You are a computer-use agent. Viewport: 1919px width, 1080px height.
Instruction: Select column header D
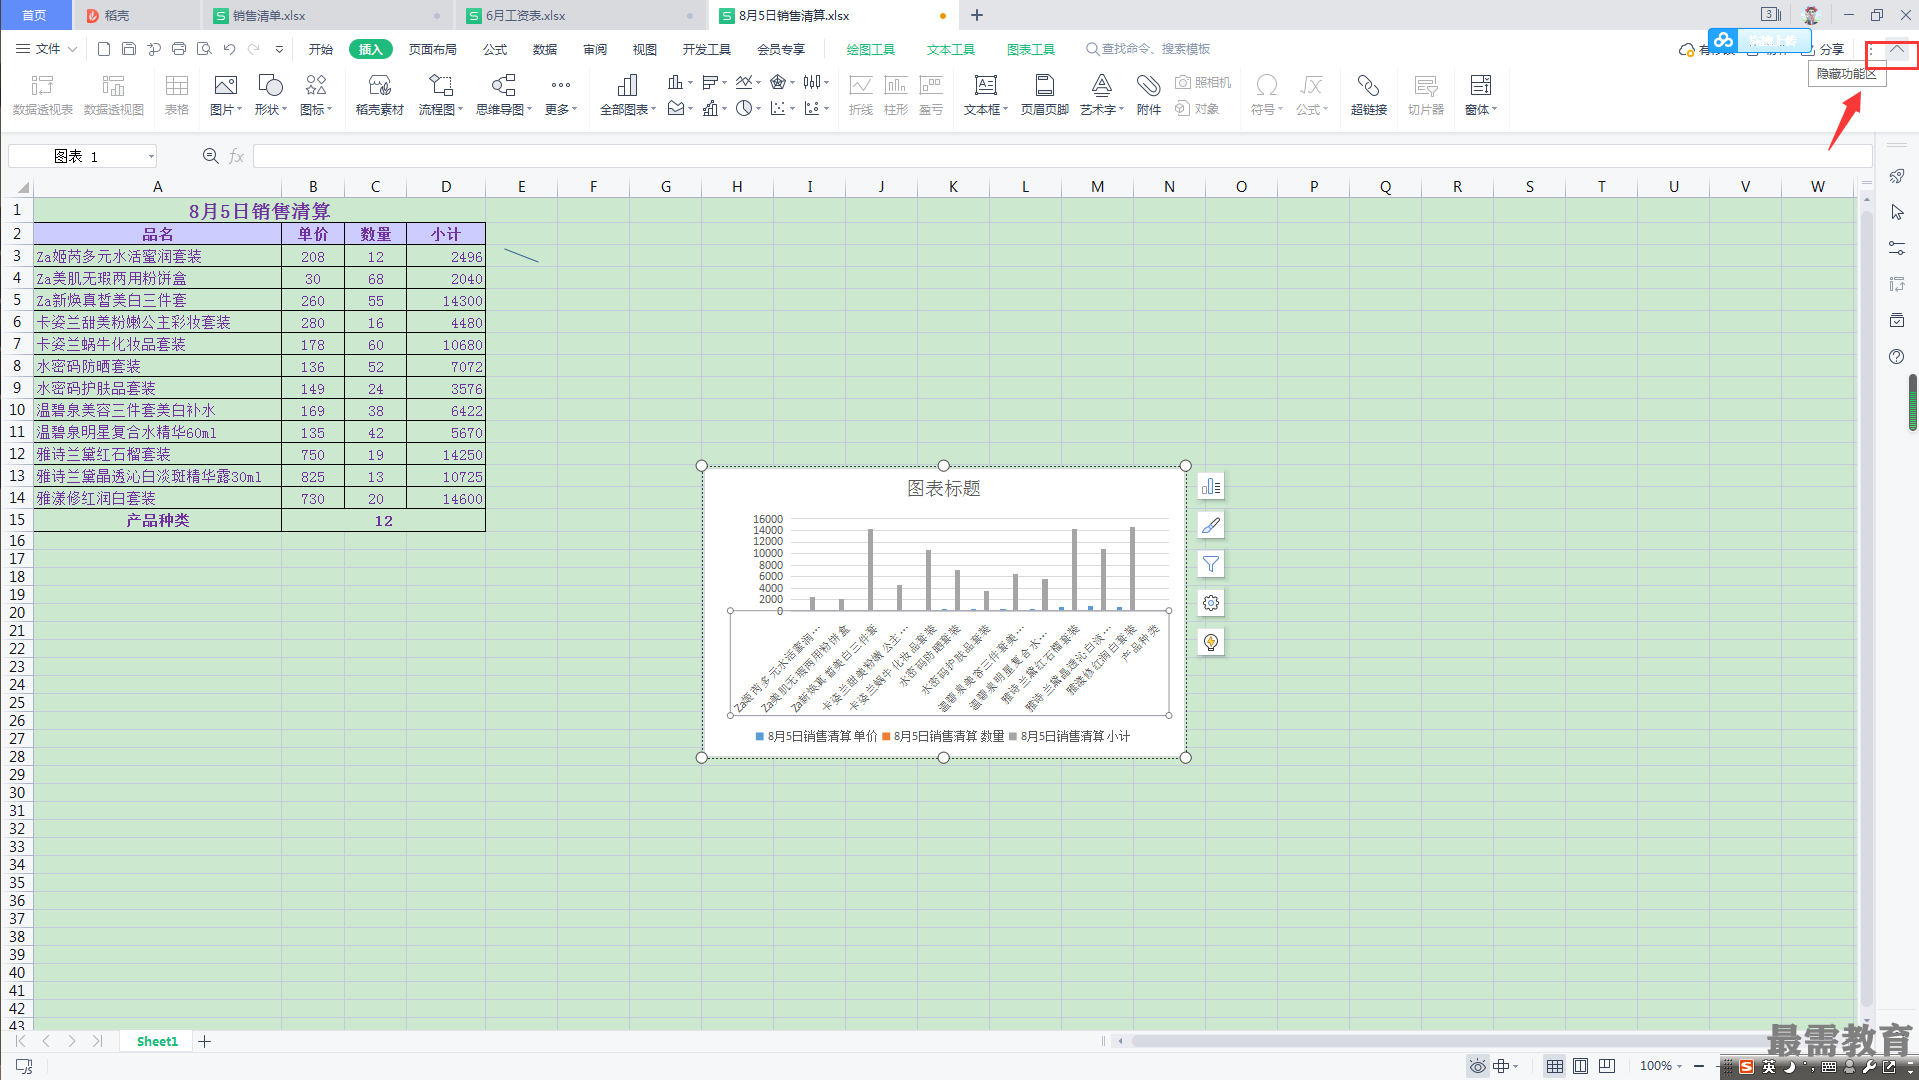click(x=446, y=187)
